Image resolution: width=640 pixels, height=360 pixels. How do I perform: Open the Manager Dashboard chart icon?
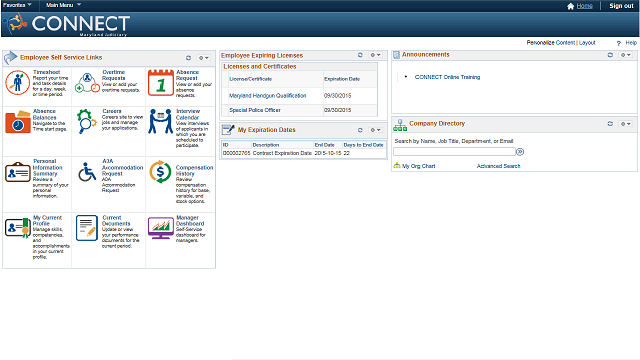coord(160,228)
